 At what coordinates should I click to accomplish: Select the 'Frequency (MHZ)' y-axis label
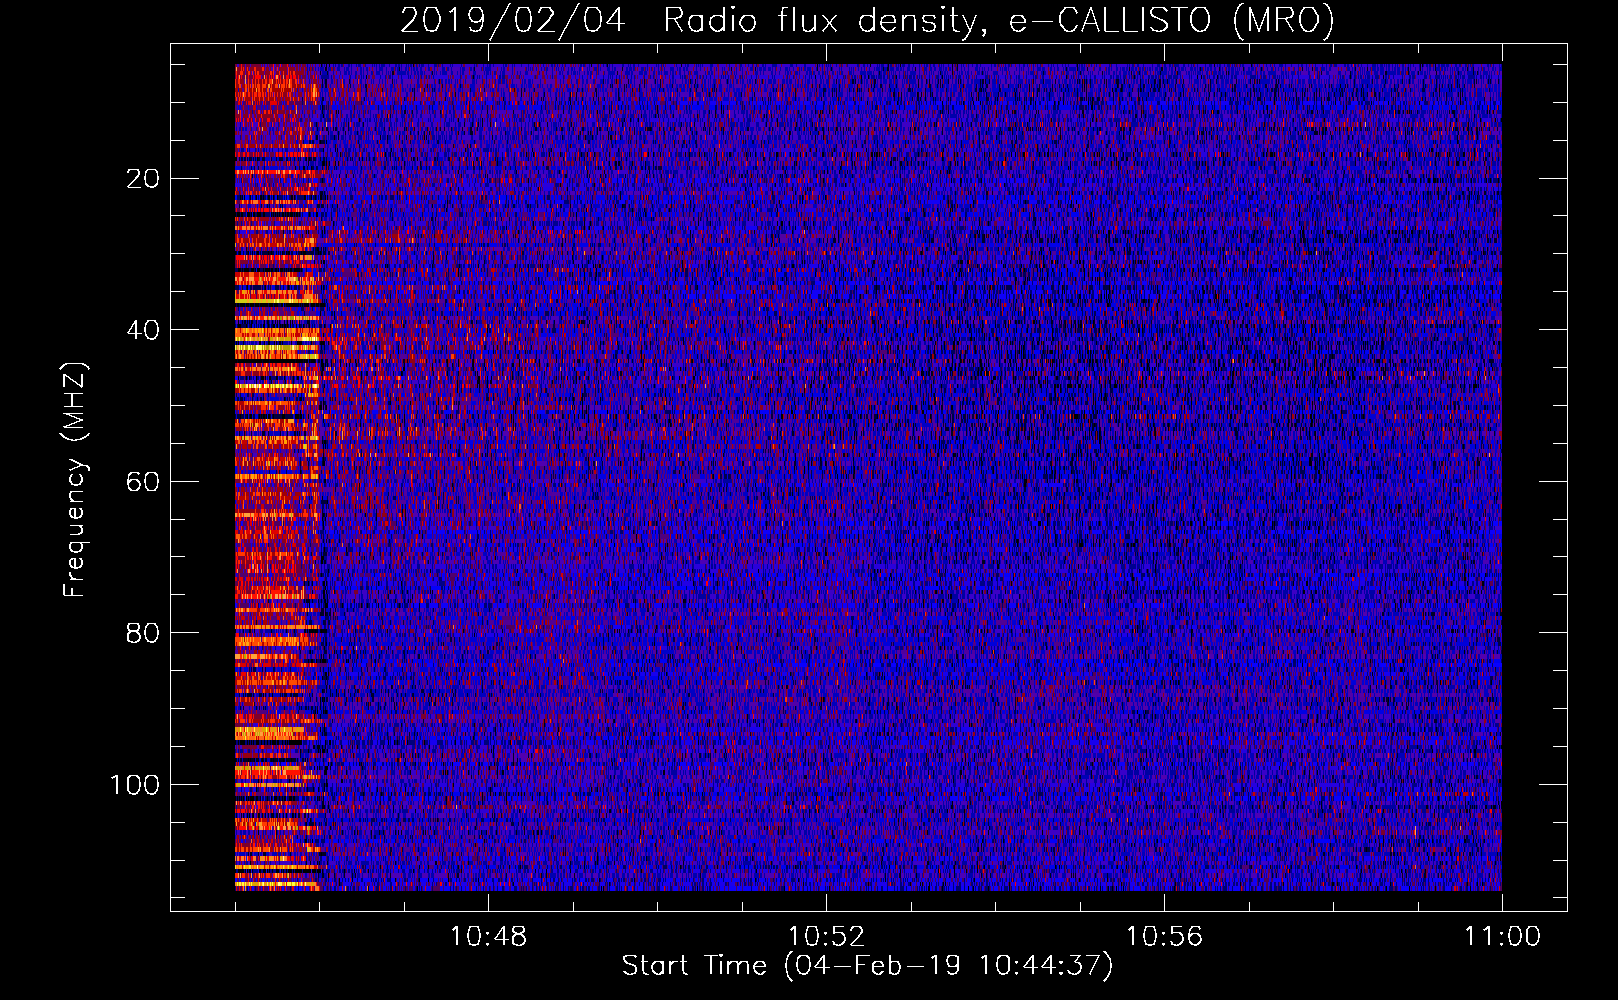click(x=75, y=480)
